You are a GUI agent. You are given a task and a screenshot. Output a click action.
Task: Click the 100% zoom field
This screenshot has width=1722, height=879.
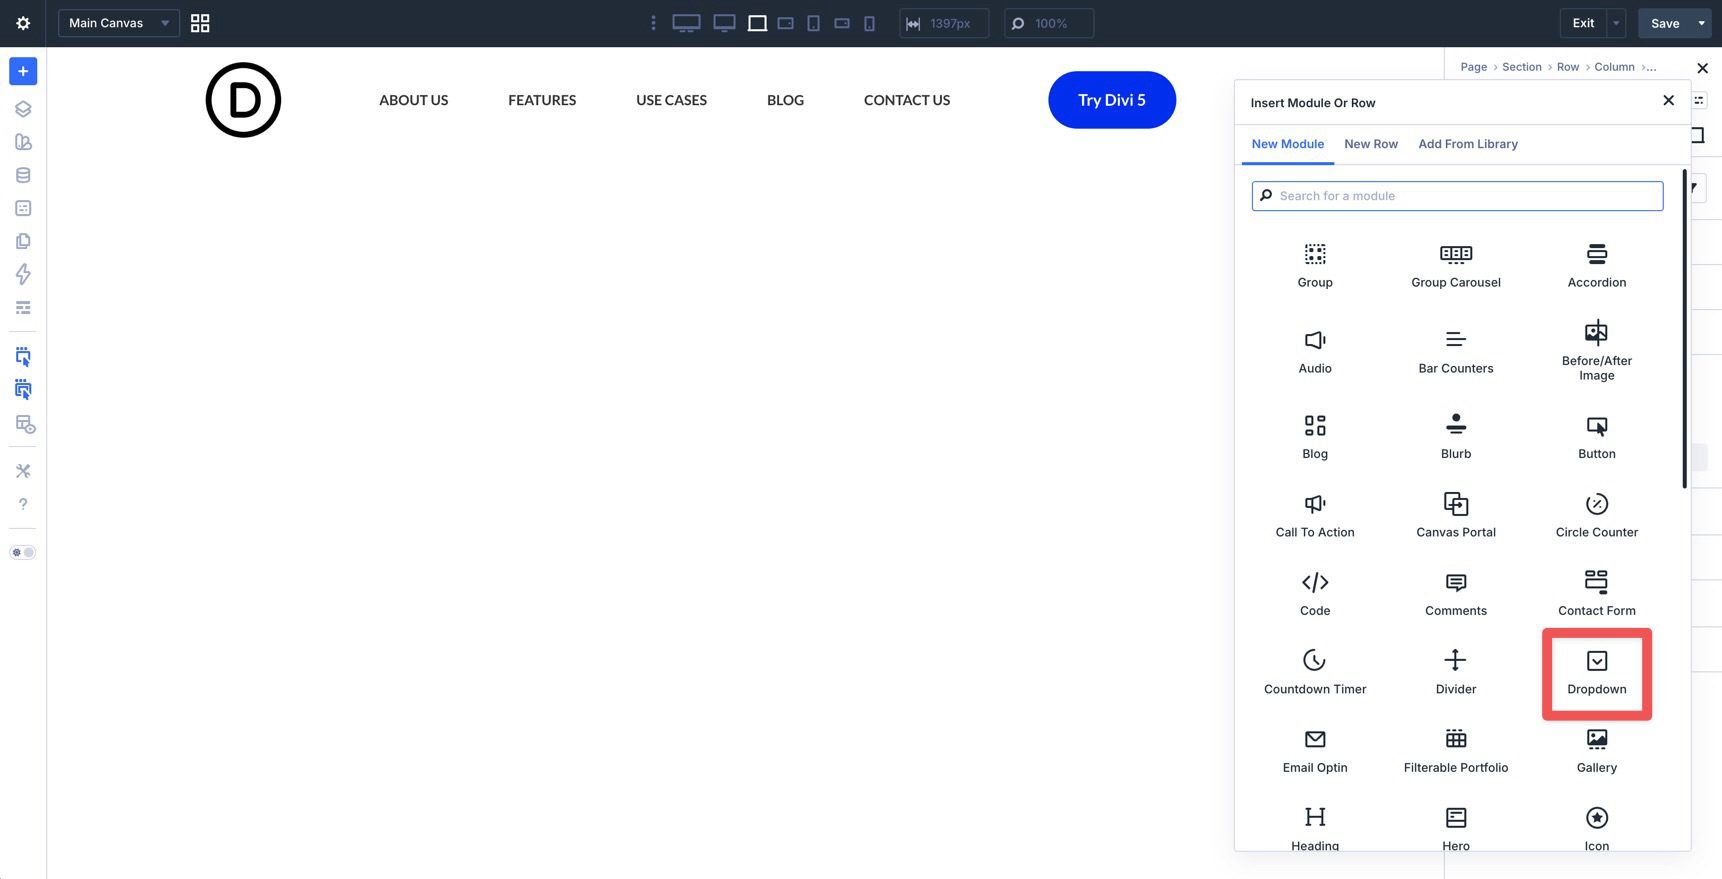pyautogui.click(x=1048, y=23)
